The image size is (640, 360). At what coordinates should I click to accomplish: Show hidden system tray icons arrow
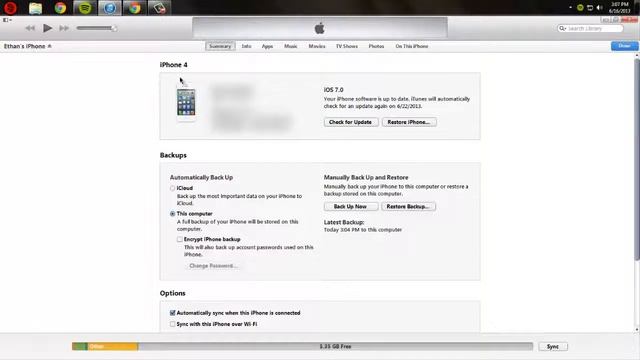pos(570,7)
